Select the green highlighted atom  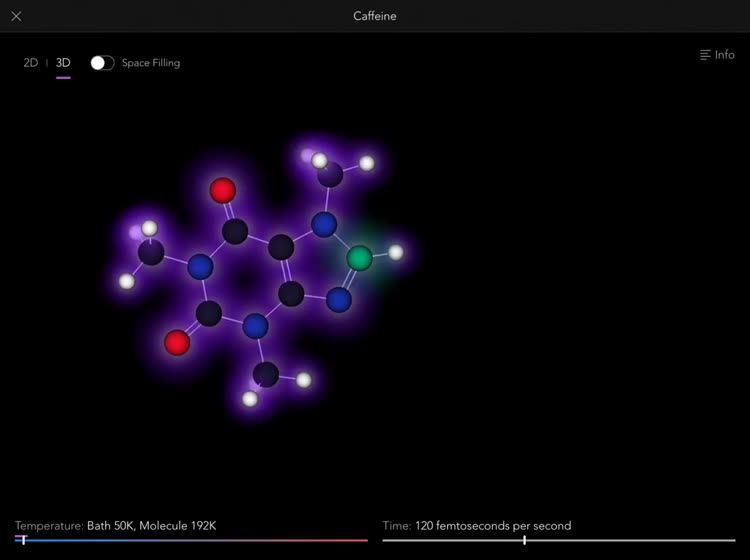point(359,258)
